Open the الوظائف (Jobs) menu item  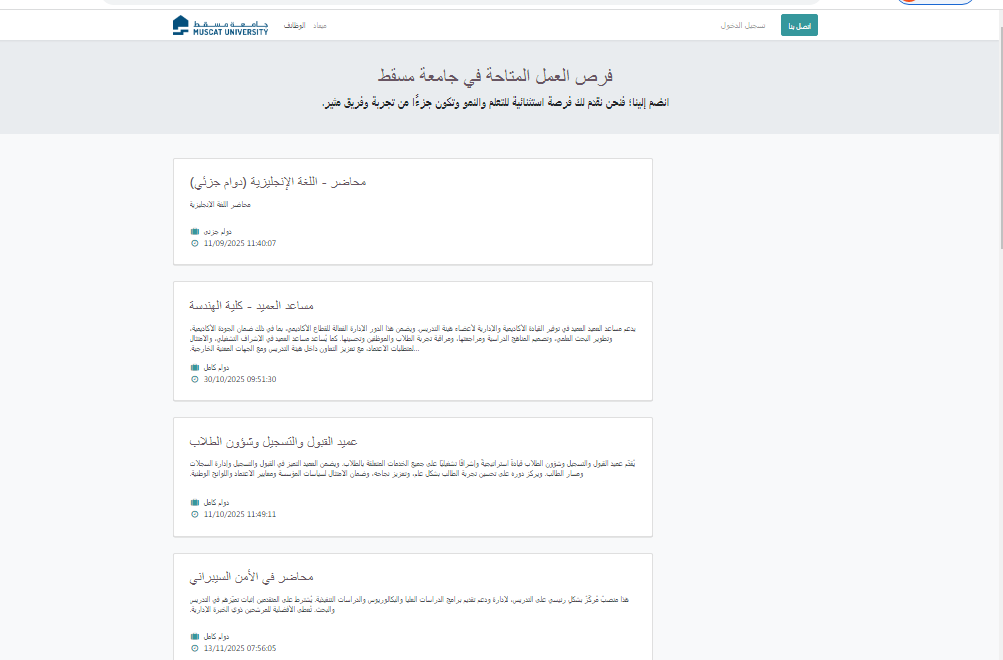(x=295, y=24)
